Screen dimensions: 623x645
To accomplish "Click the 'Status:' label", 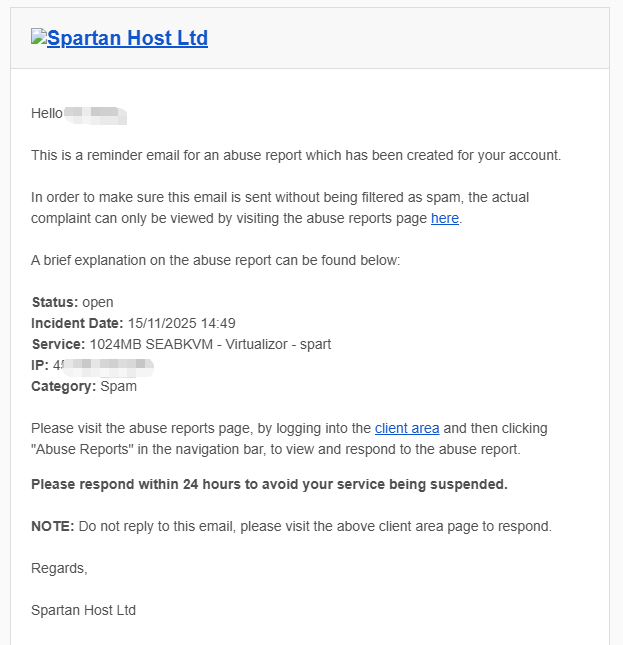I will [54, 302].
